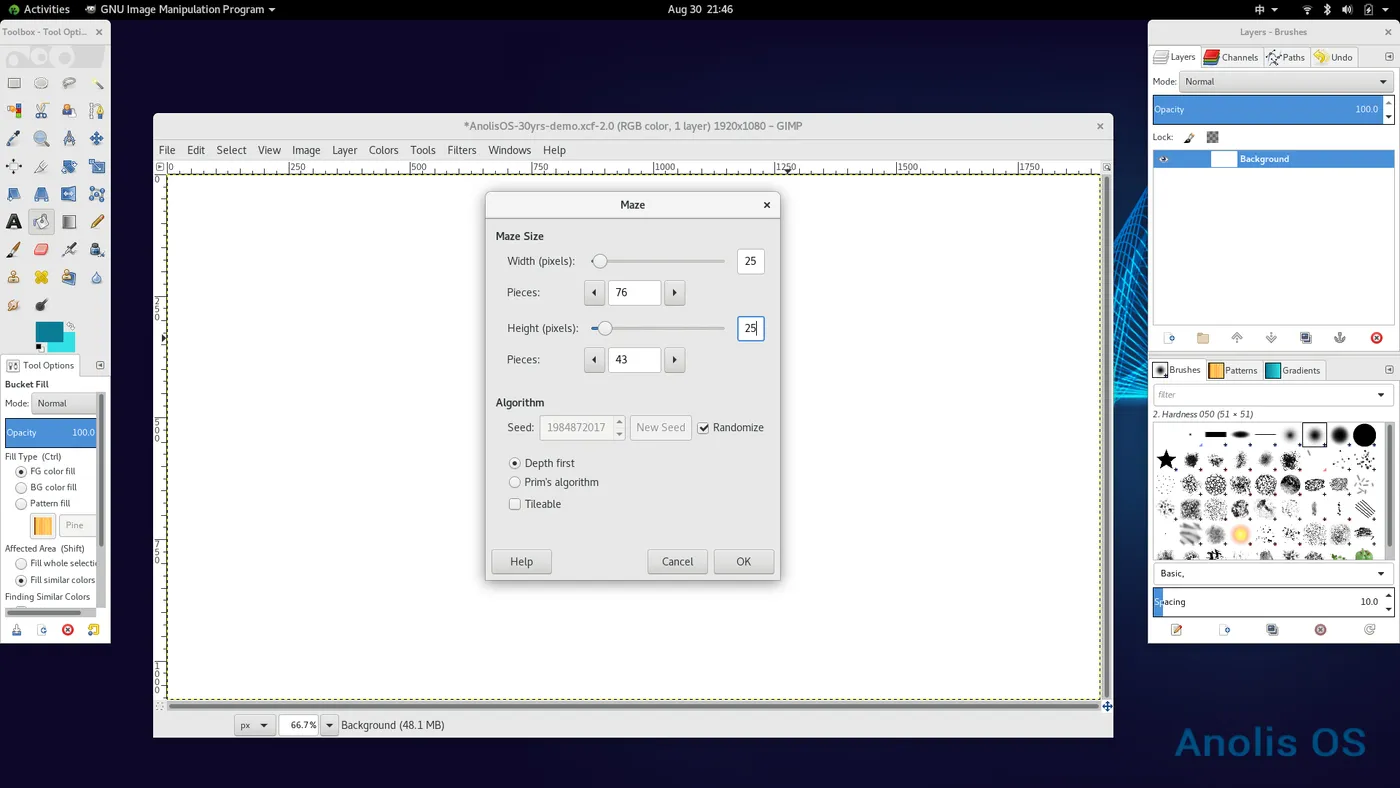The image size is (1400, 788).
Task: Open the Layer menu
Action: (x=345, y=150)
